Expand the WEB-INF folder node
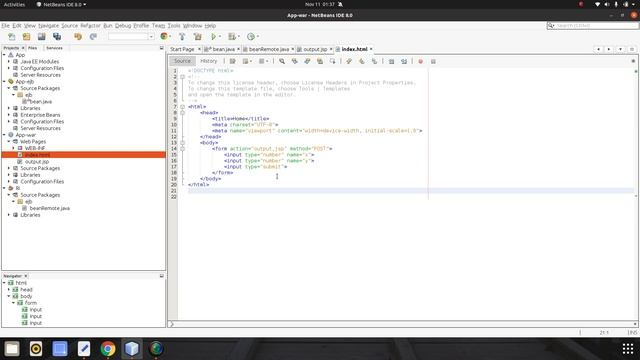The width and height of the screenshot is (640, 360). pyautogui.click(x=13, y=148)
